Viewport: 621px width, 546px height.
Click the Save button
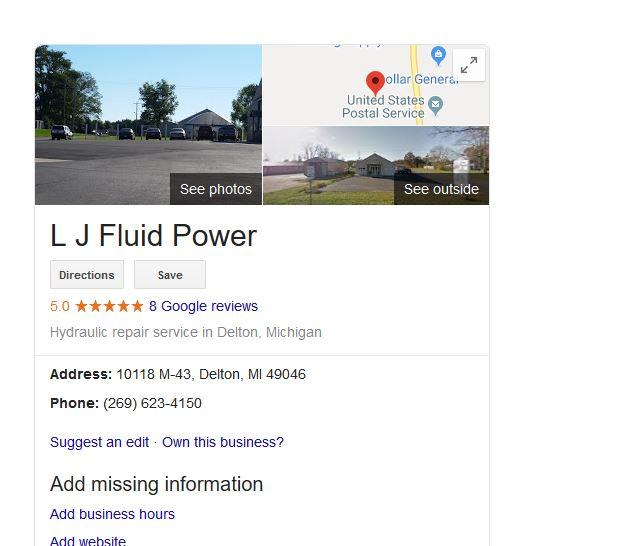pyautogui.click(x=170, y=275)
